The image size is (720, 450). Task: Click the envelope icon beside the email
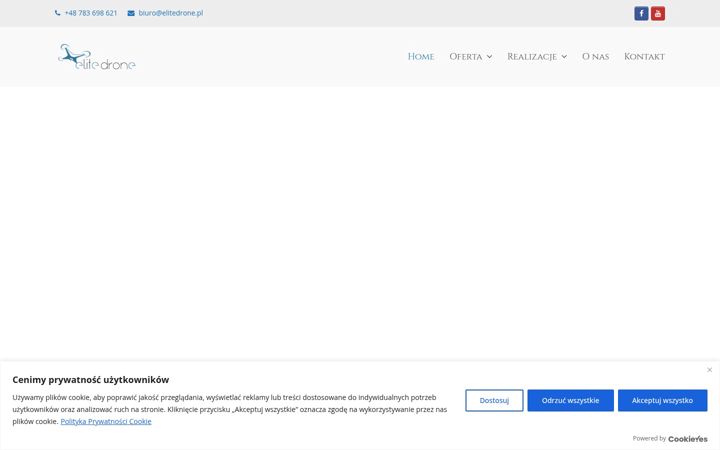(x=131, y=13)
